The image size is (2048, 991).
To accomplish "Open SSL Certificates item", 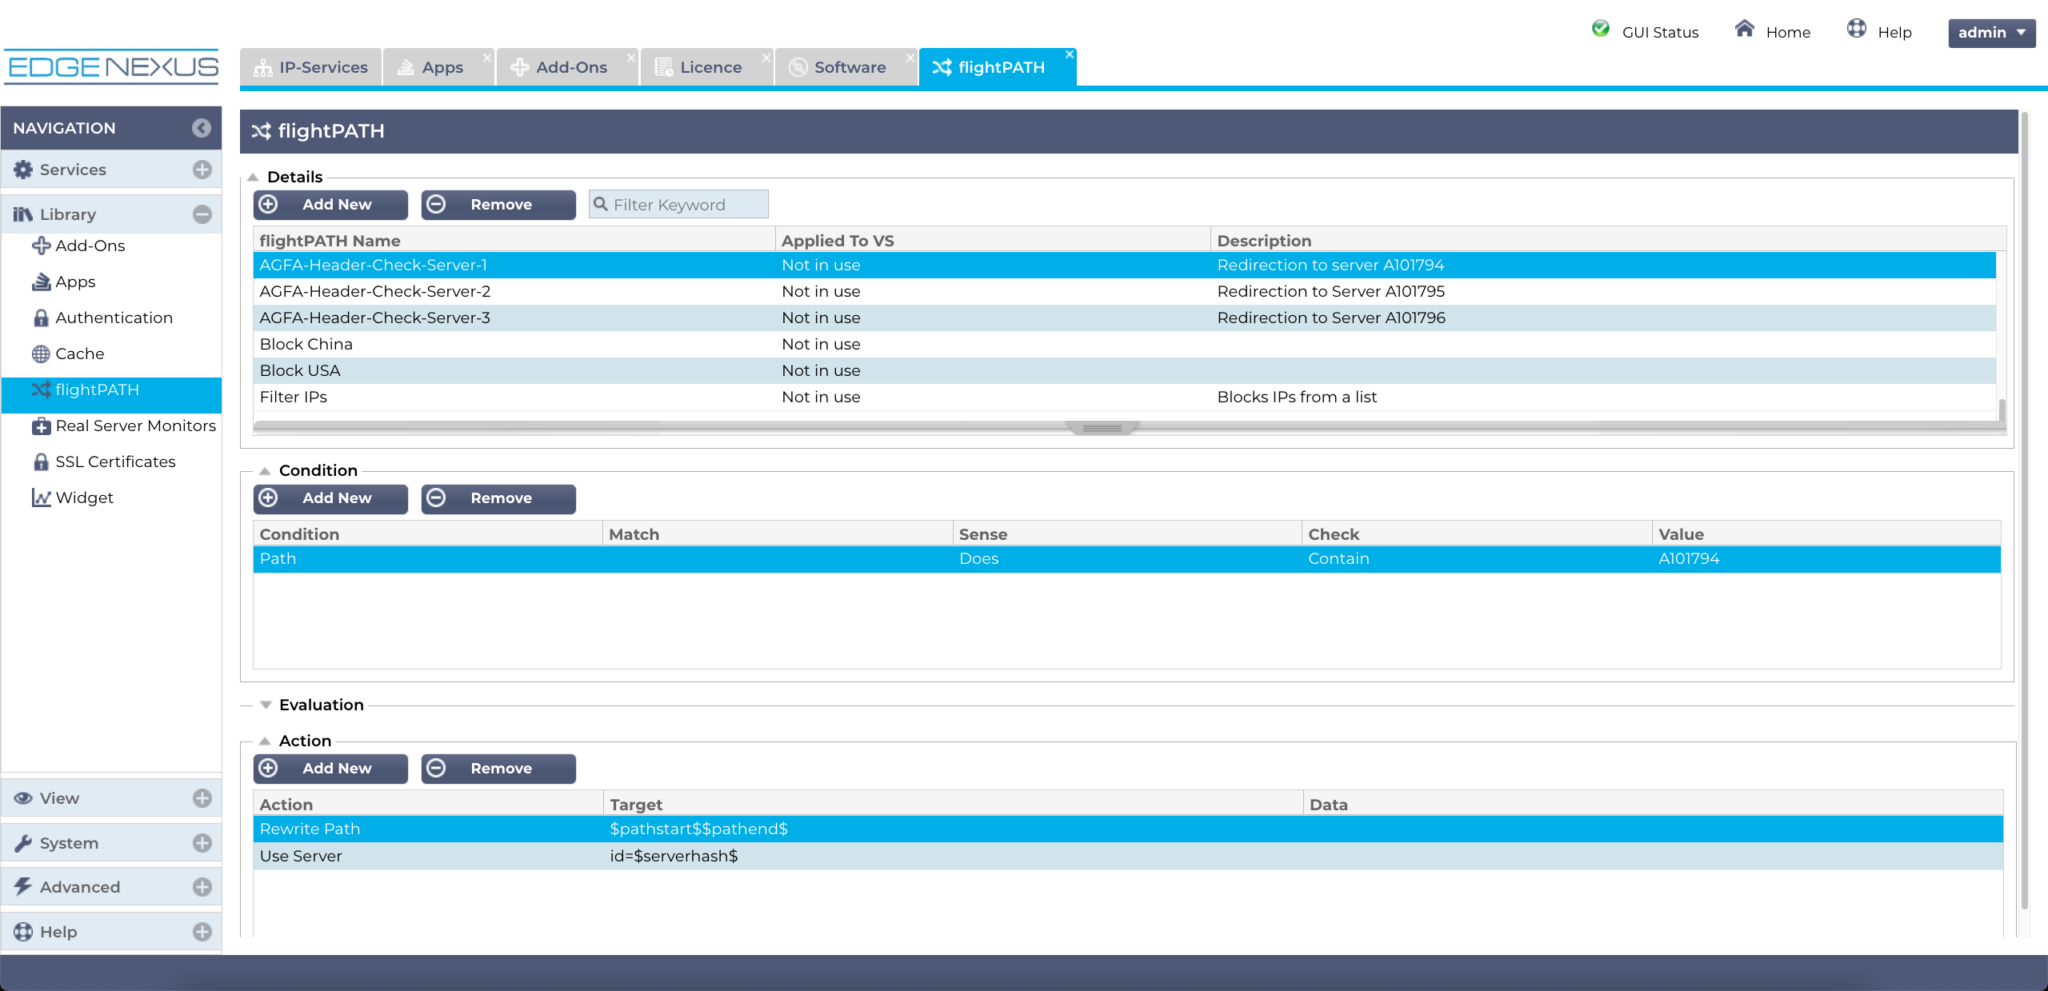I will [104, 462].
